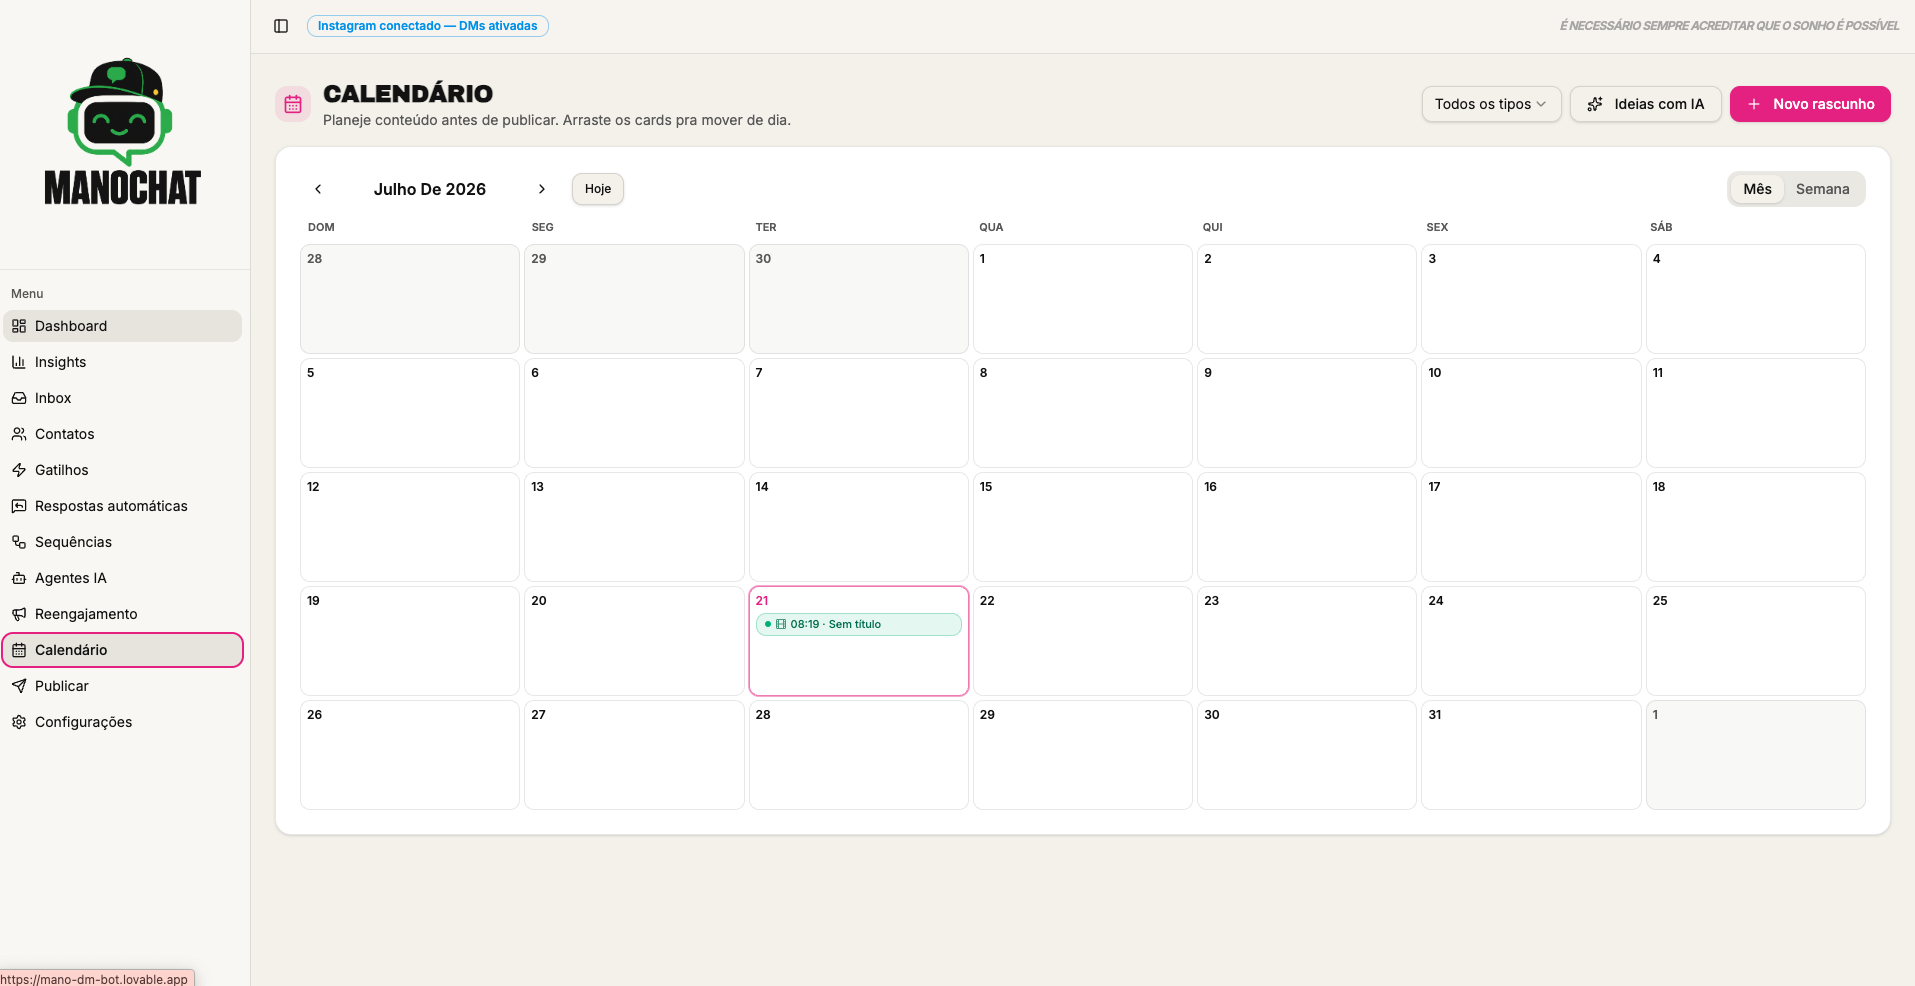This screenshot has height=986, width=1915.
Task: Select the day 15 calendar cell
Action: pos(1083,527)
